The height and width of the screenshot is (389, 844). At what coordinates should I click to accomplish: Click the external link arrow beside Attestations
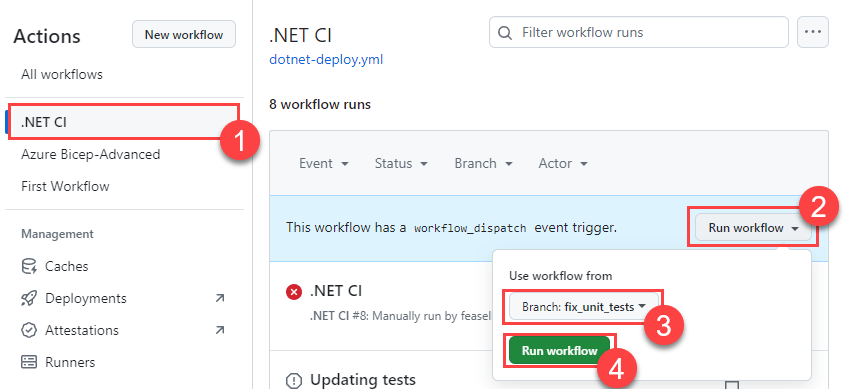pos(220,330)
